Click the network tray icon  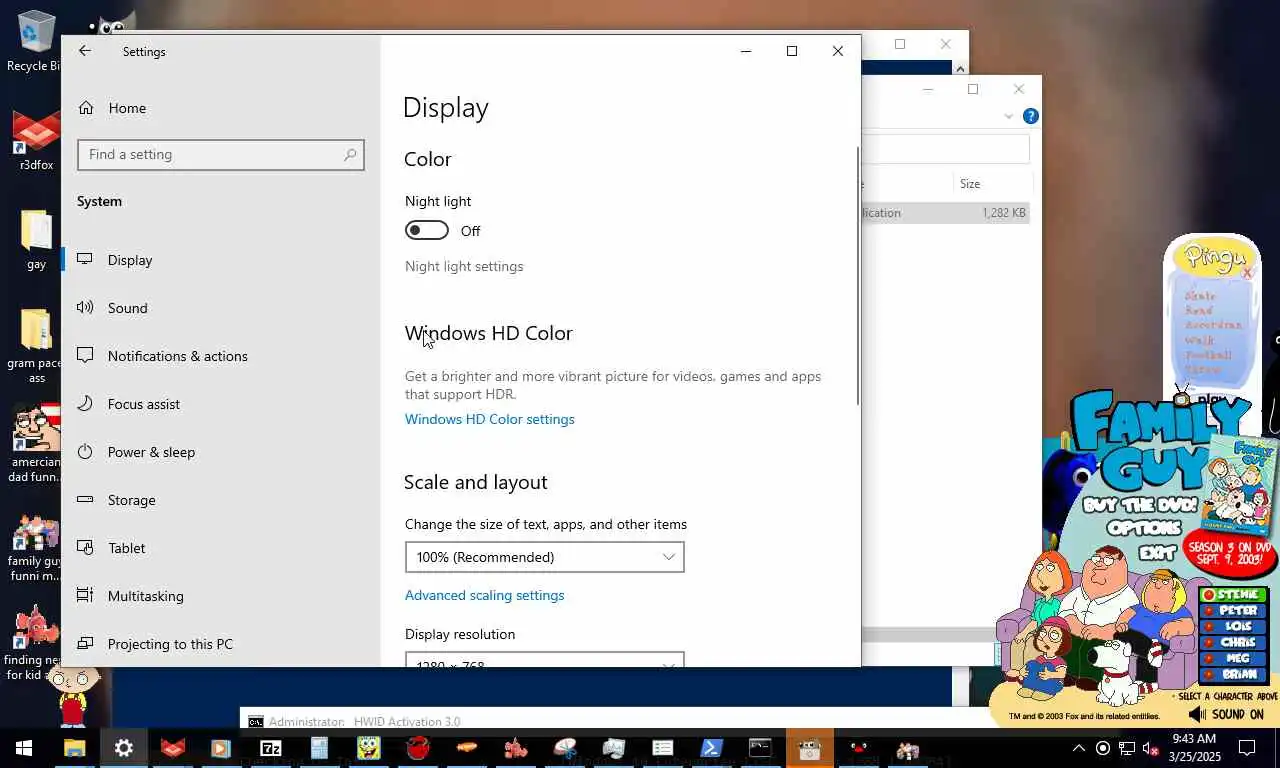(x=1127, y=748)
